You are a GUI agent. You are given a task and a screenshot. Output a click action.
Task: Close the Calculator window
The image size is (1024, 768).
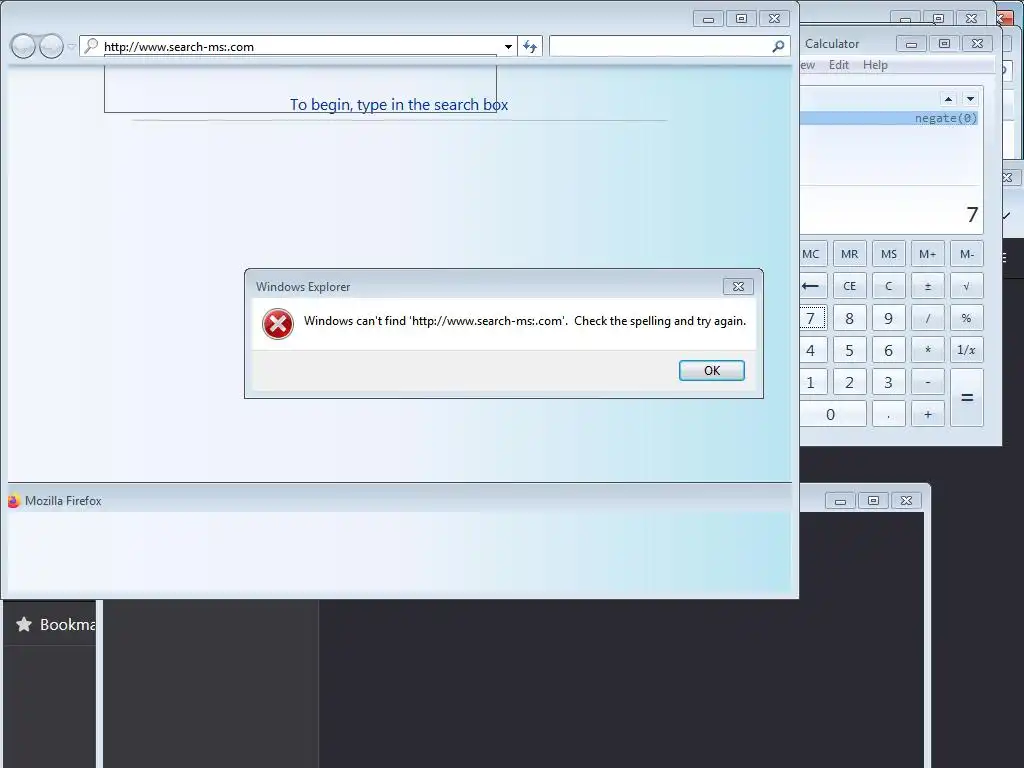[x=977, y=44]
